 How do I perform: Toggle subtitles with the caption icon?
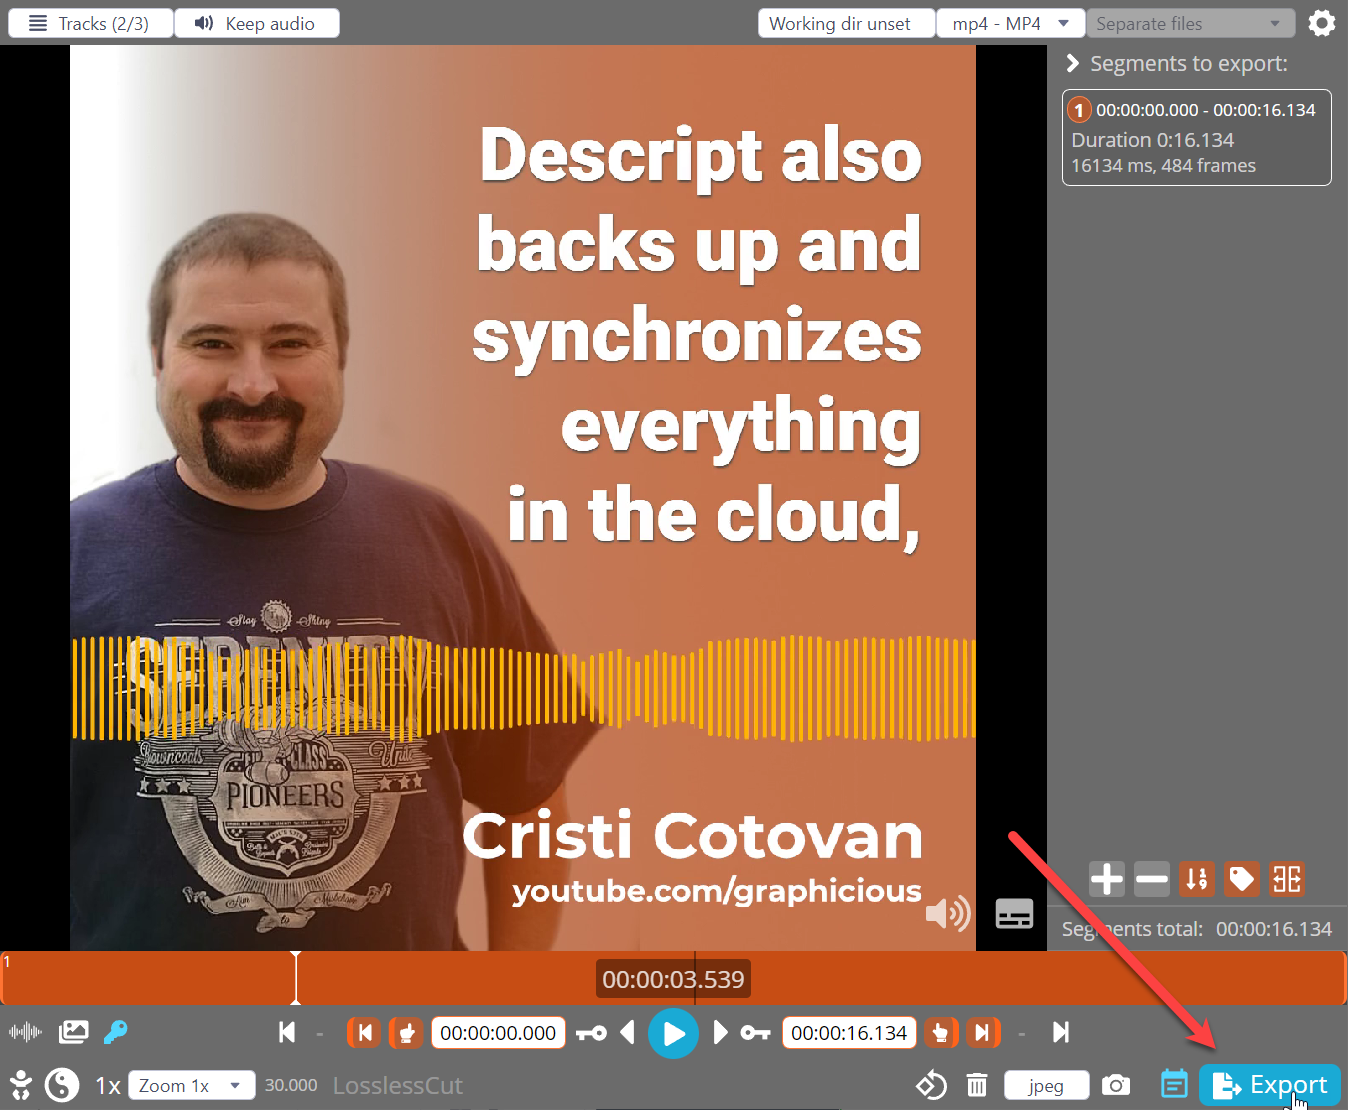pos(1014,913)
